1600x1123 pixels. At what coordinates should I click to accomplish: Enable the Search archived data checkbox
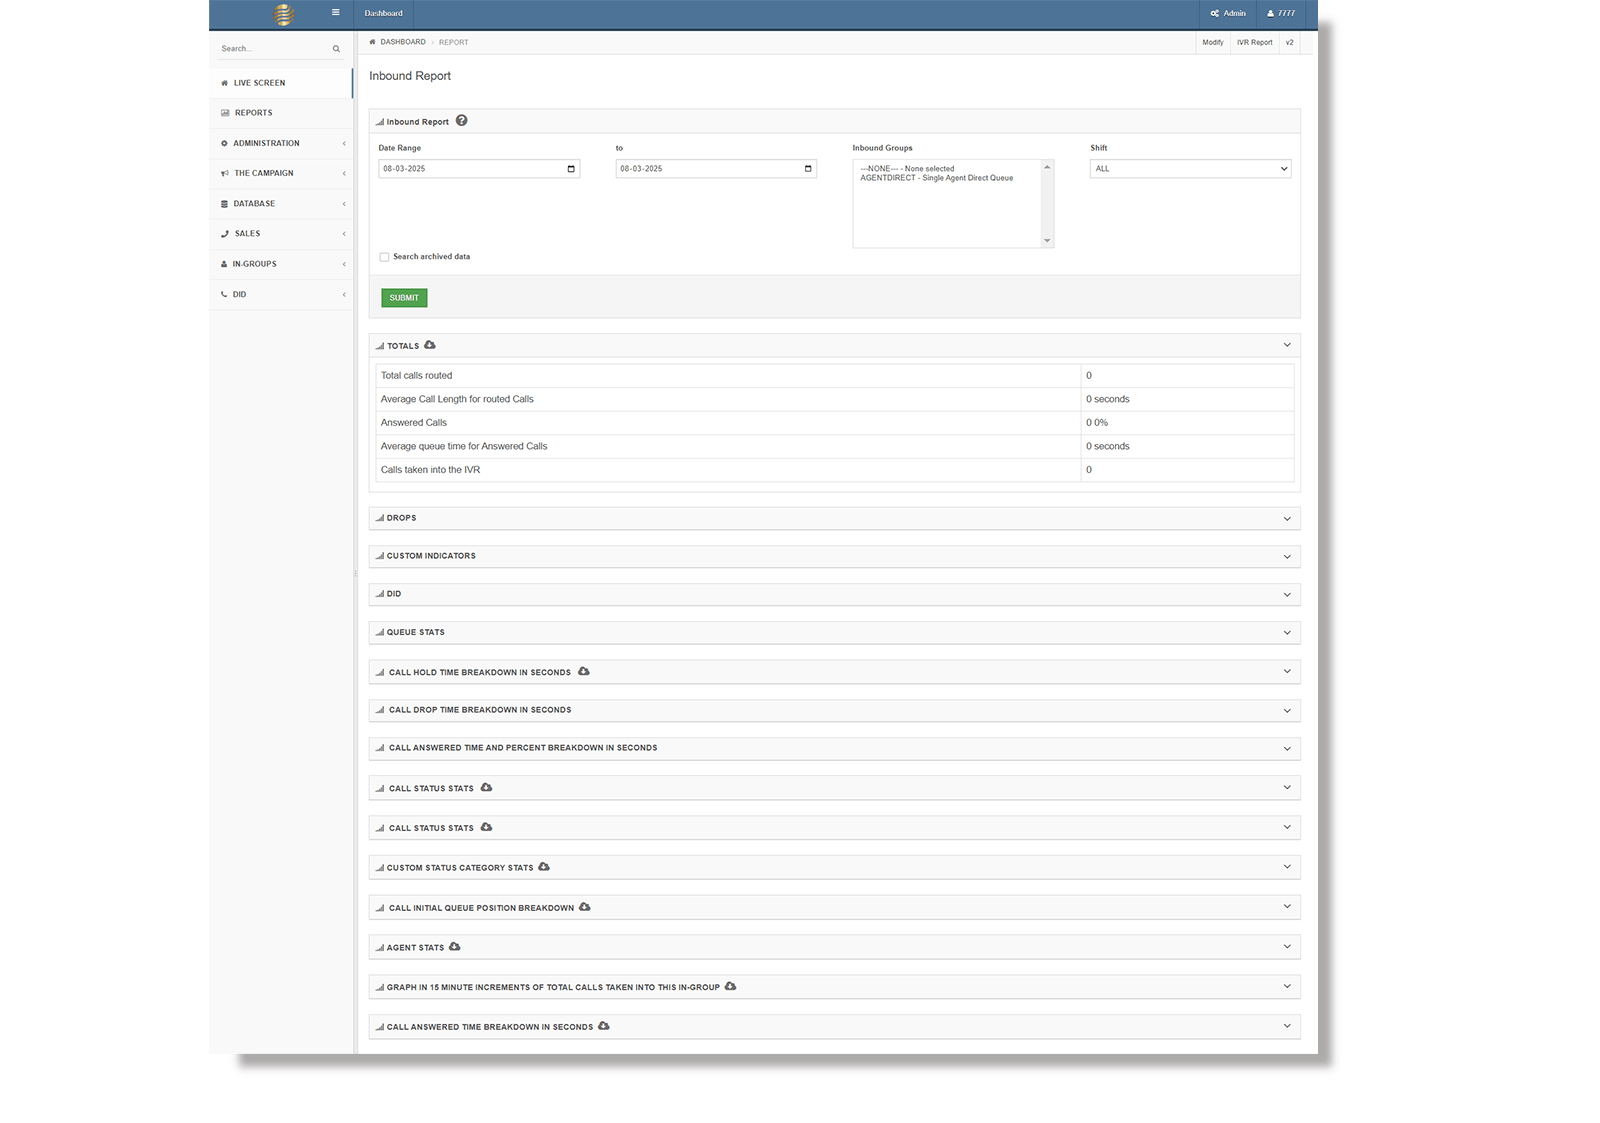pos(384,257)
